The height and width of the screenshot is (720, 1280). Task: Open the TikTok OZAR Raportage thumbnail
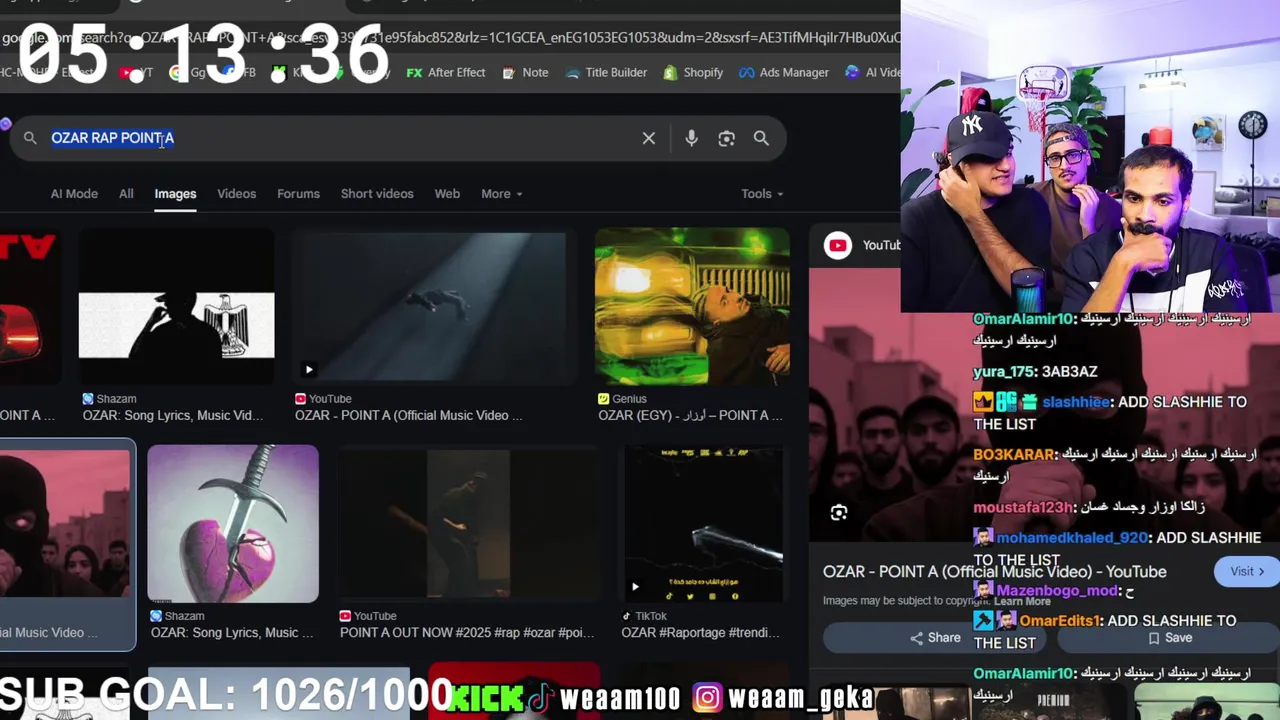point(703,524)
